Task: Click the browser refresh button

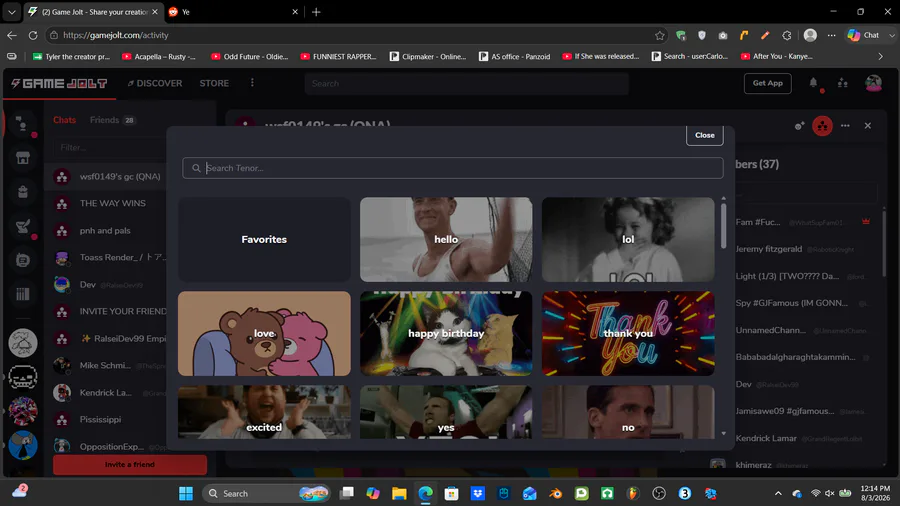Action: click(x=33, y=35)
